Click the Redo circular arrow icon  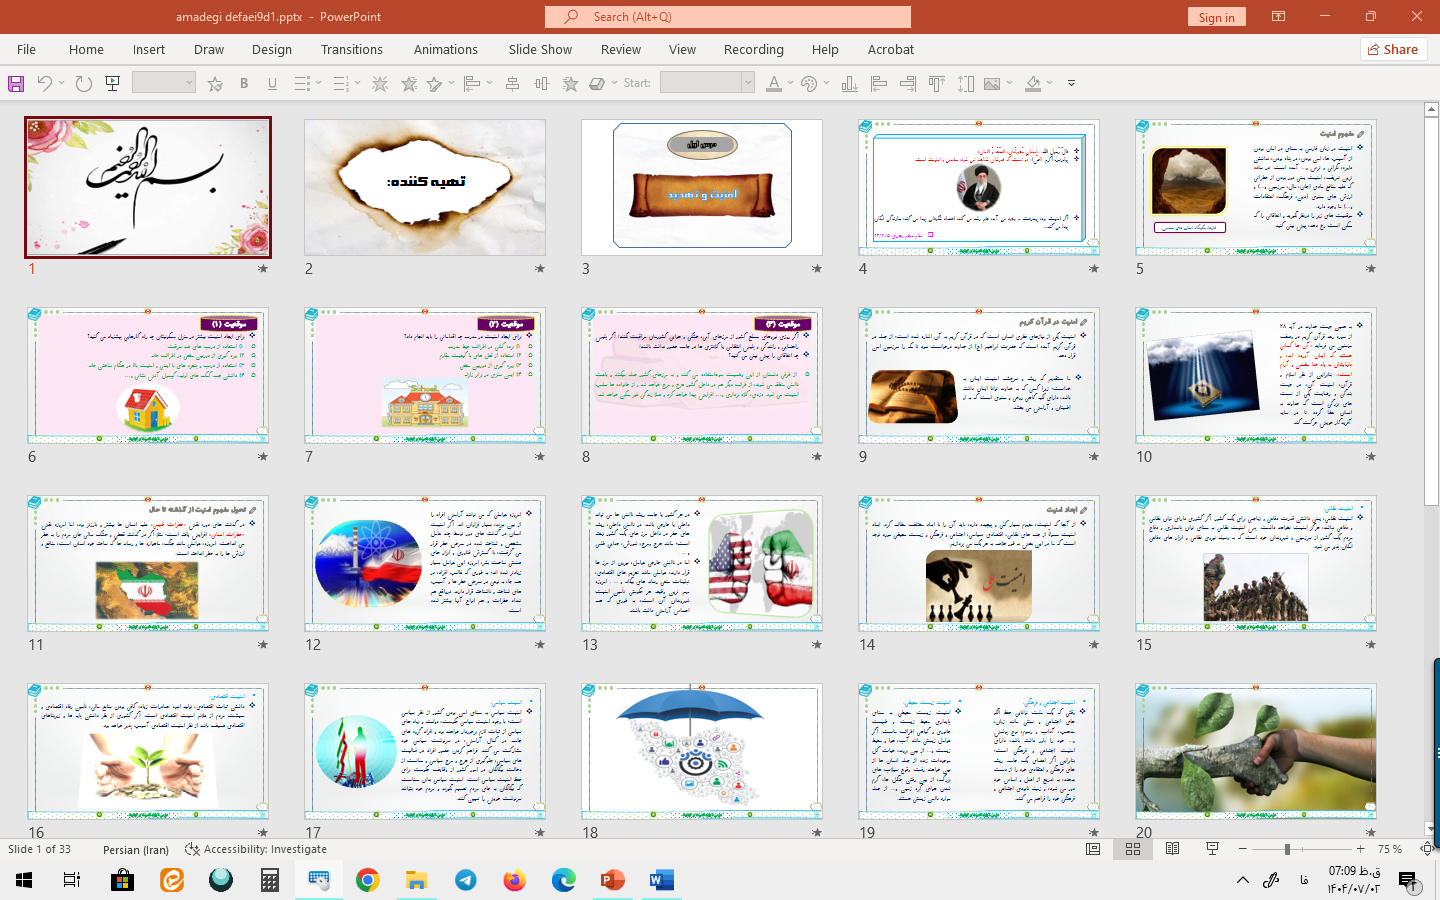point(84,84)
